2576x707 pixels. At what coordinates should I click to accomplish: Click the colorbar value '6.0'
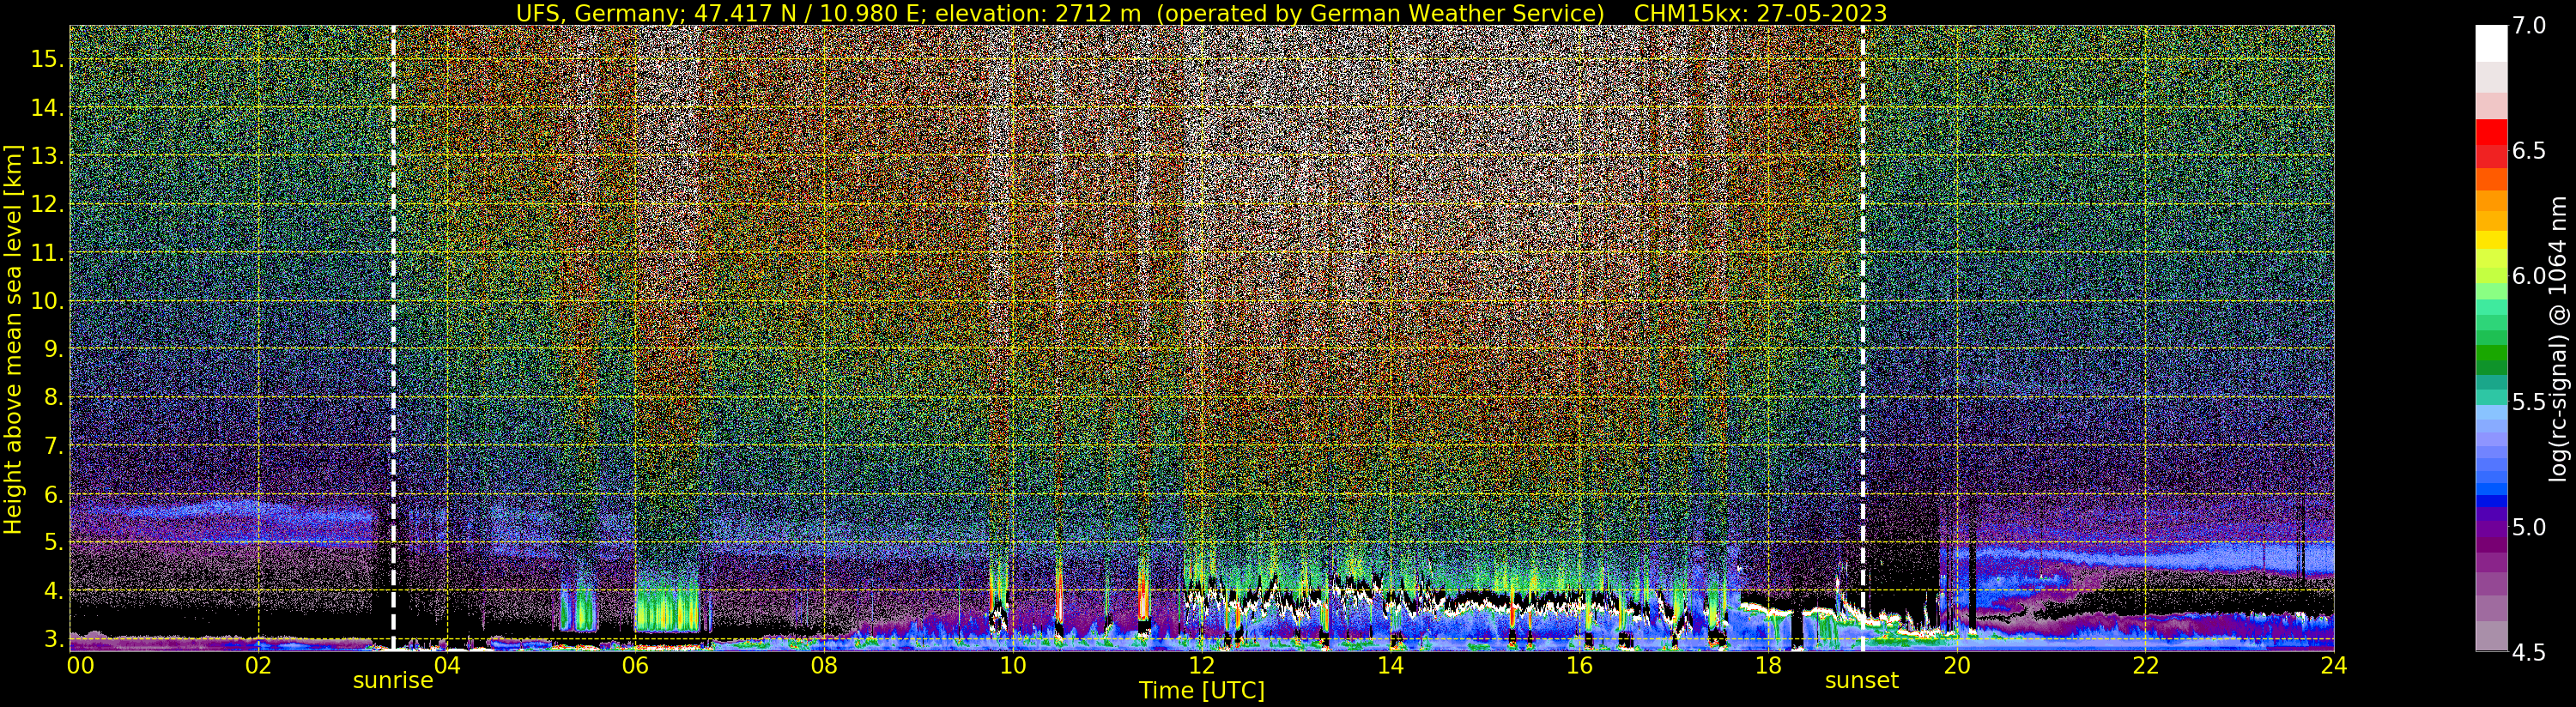[2529, 276]
